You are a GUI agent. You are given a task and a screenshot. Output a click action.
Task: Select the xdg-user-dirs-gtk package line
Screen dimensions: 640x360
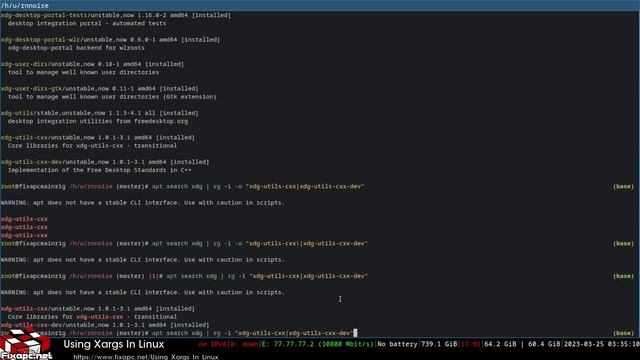point(100,89)
